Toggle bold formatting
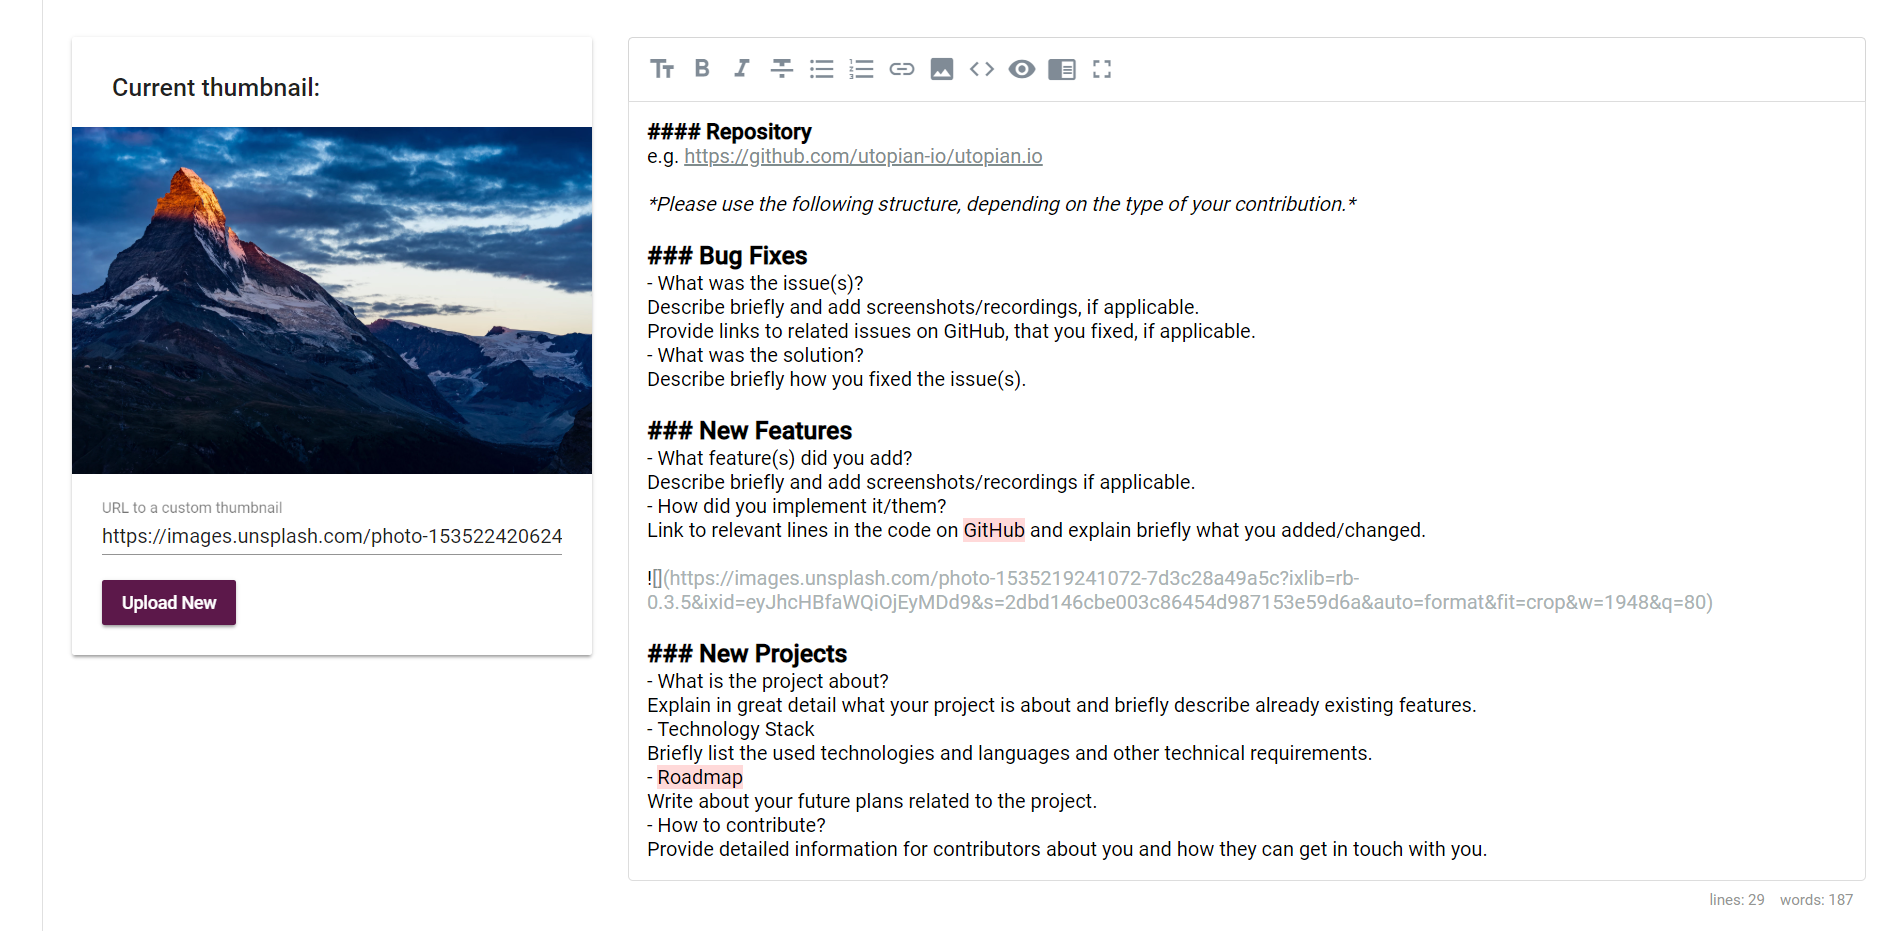Screen dimensions: 1887x931 pos(702,69)
